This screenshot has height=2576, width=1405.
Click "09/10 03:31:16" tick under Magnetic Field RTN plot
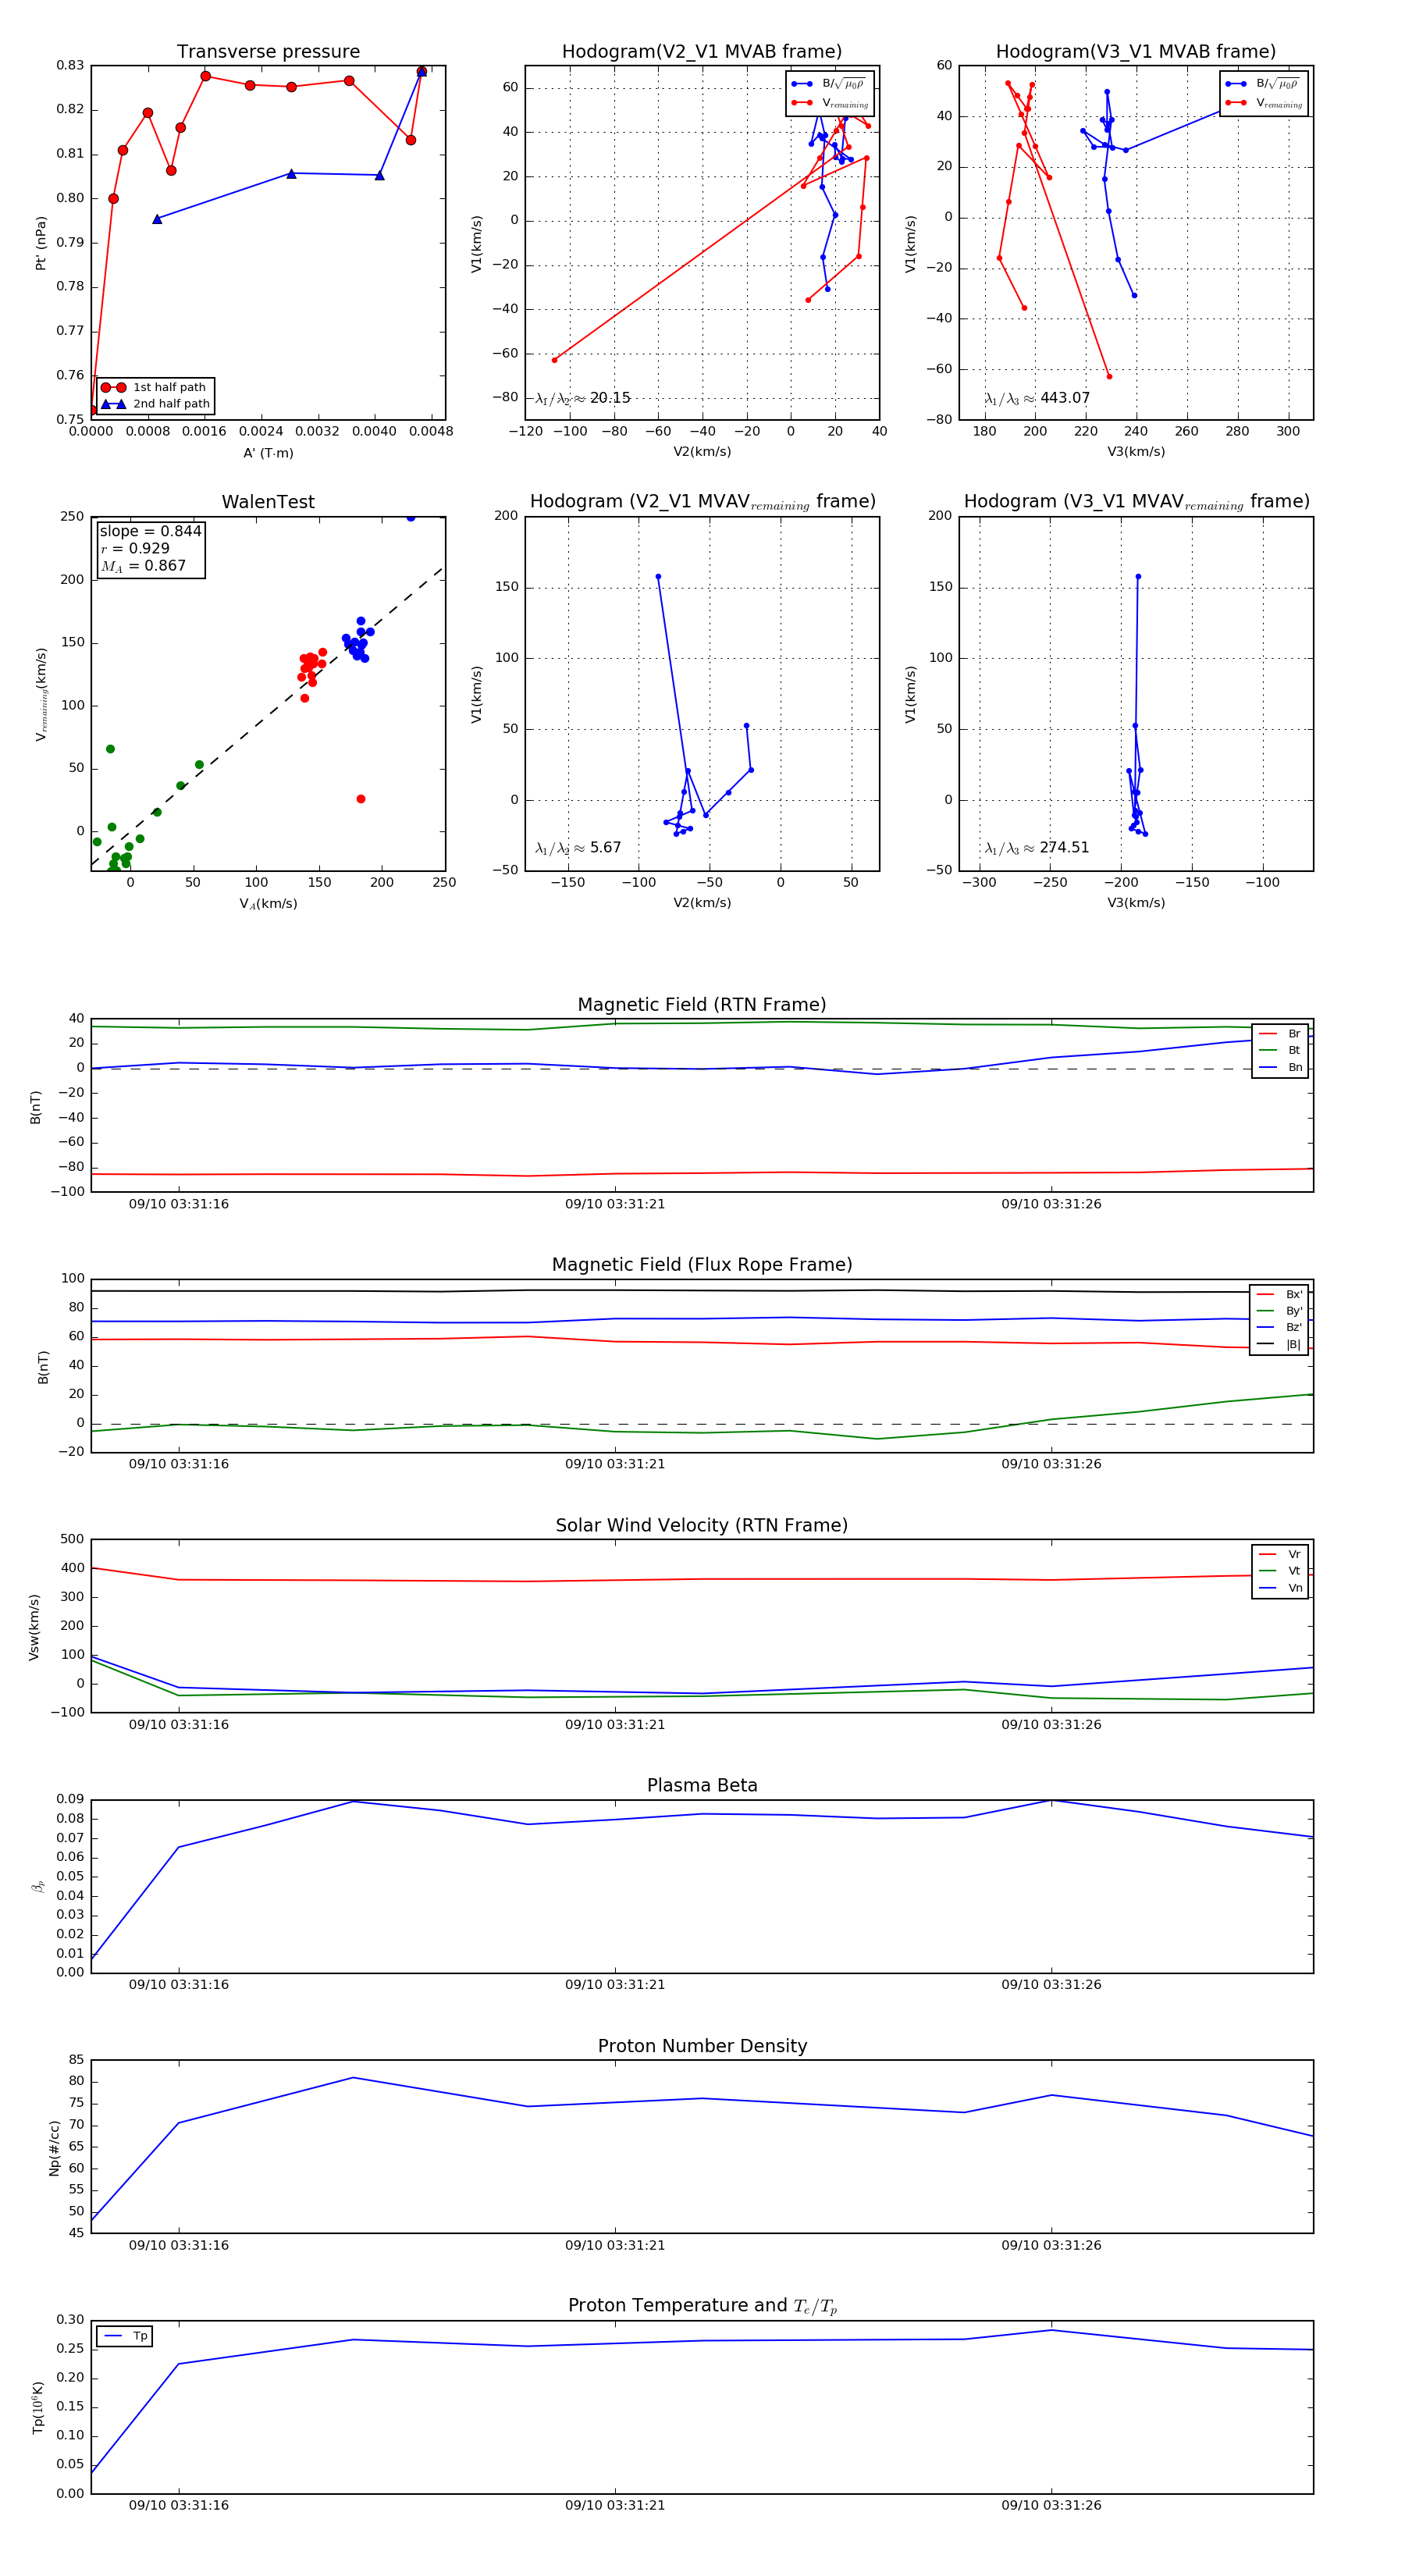click(x=179, y=1204)
